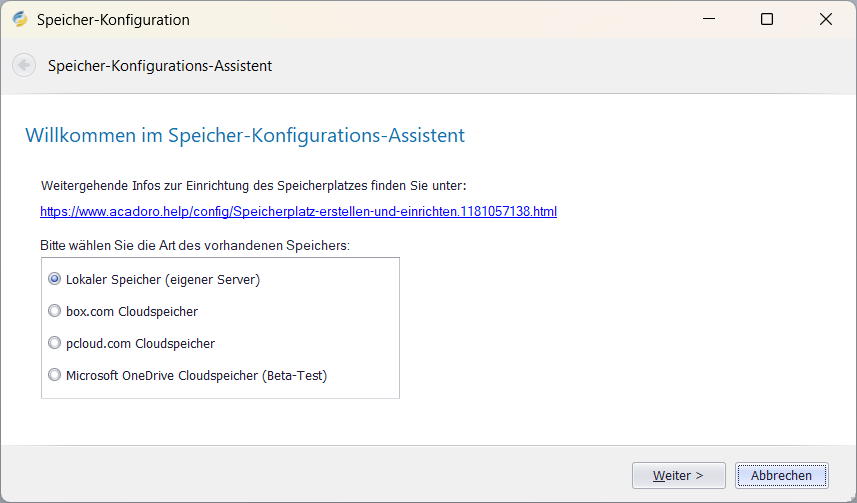
Task: Click the 'pcloud.com Cloudspeicher' option label text
Action: (140, 343)
